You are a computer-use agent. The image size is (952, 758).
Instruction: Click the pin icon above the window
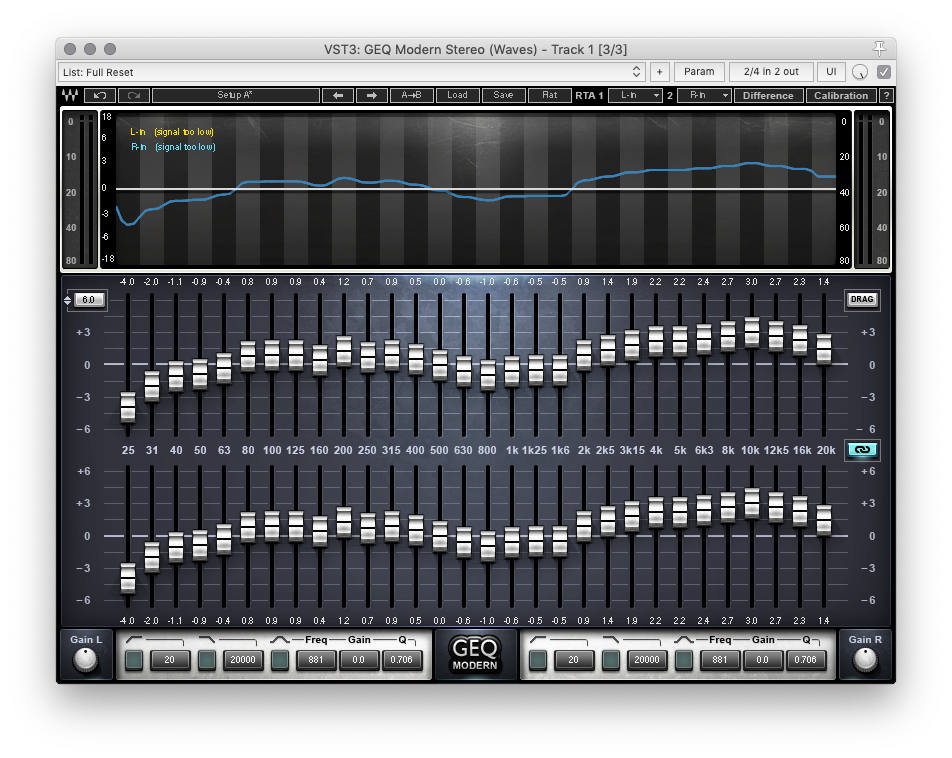(879, 47)
